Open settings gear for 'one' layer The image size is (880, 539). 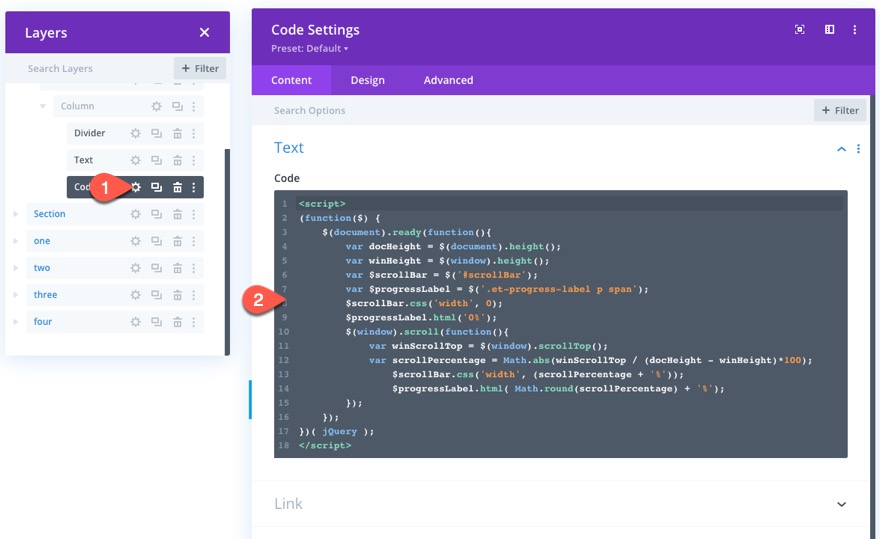(135, 241)
